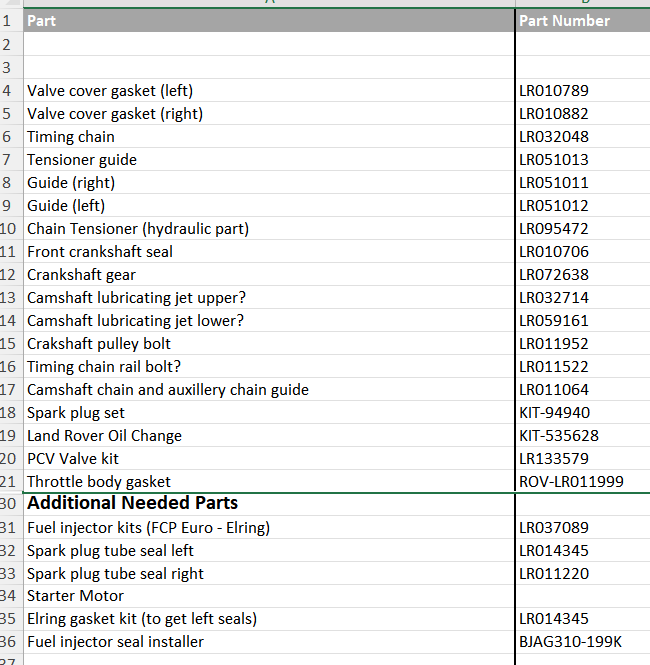The height and width of the screenshot is (665, 650).
Task: Select part number LR051012
Action: pos(583,205)
